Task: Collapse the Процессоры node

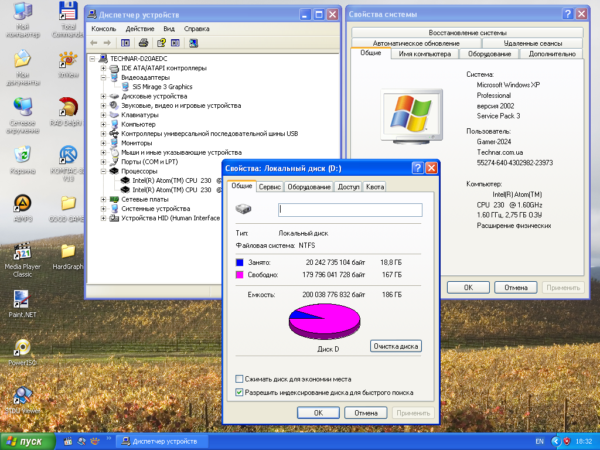Action: (103, 171)
